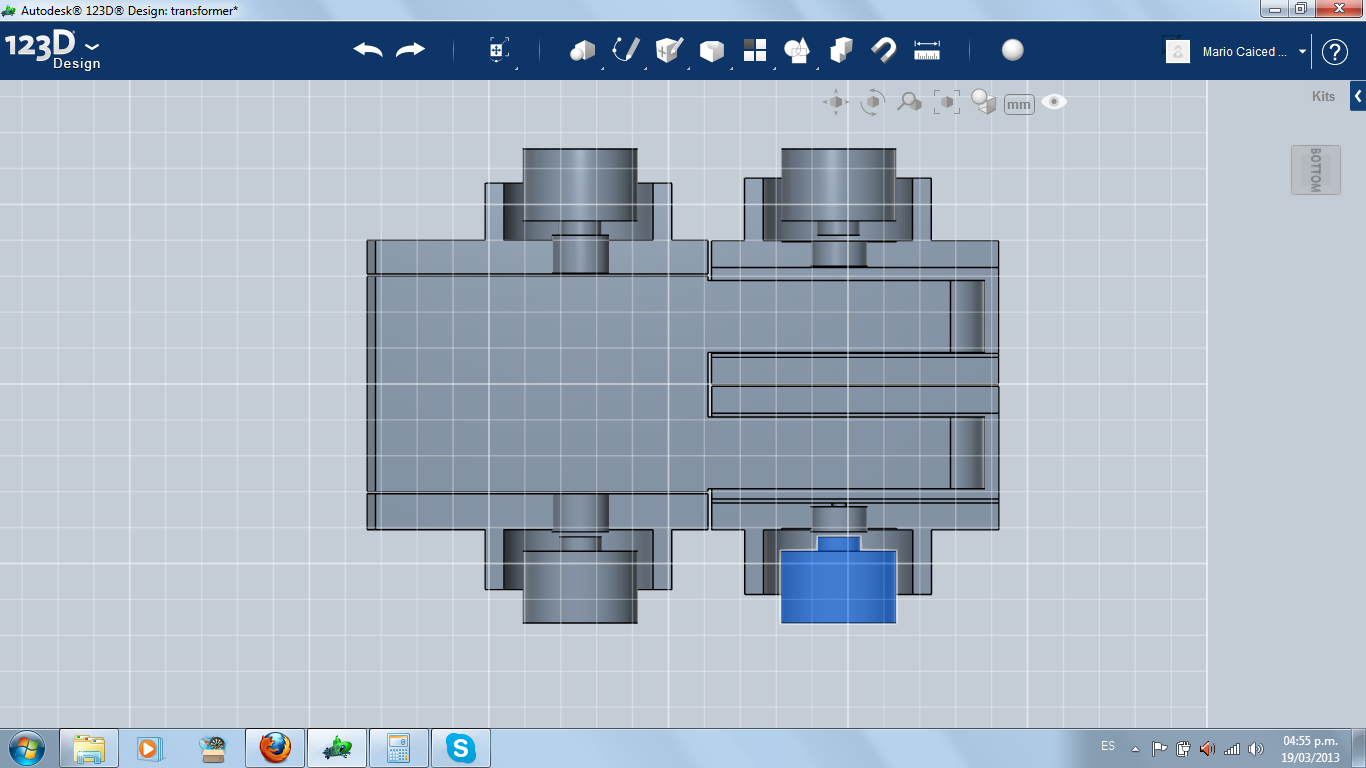The height and width of the screenshot is (768, 1366).
Task: Open the Transform tool
Action: [499, 51]
